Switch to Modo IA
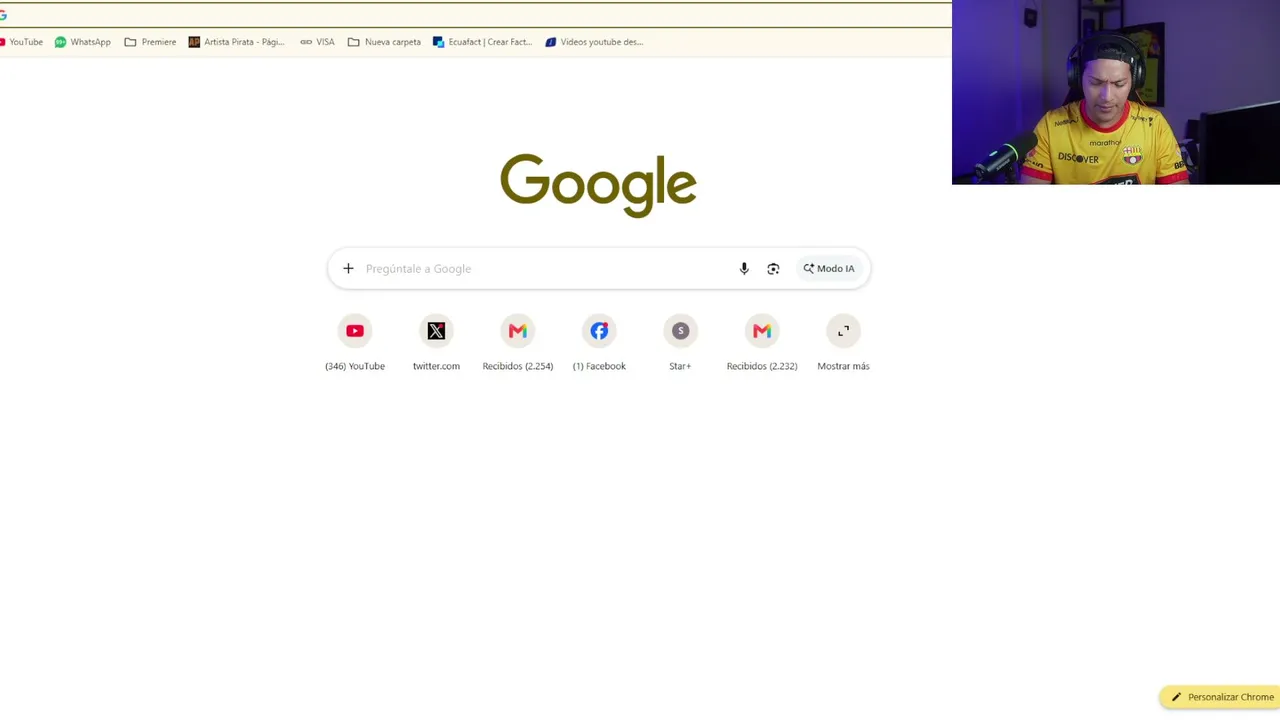This screenshot has height=720, width=1280. tap(829, 268)
